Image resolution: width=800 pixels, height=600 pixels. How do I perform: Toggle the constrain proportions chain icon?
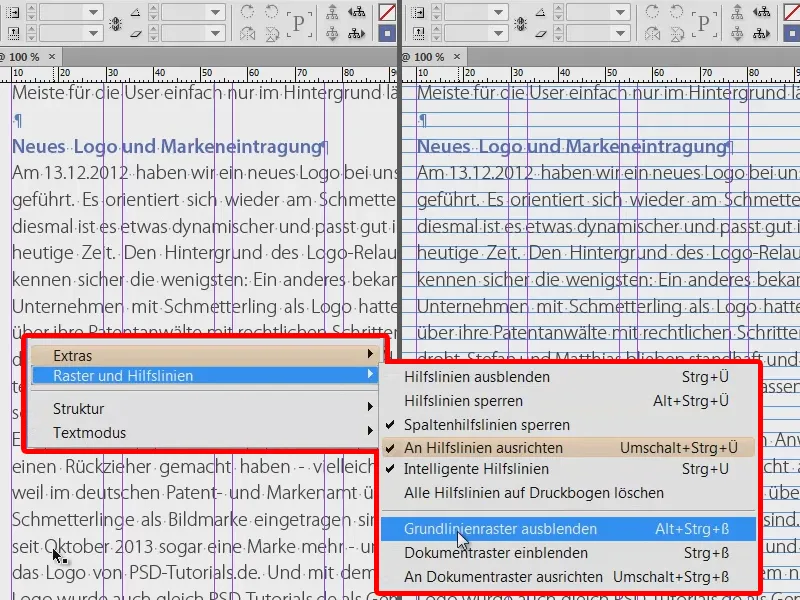pyautogui.click(x=115, y=23)
